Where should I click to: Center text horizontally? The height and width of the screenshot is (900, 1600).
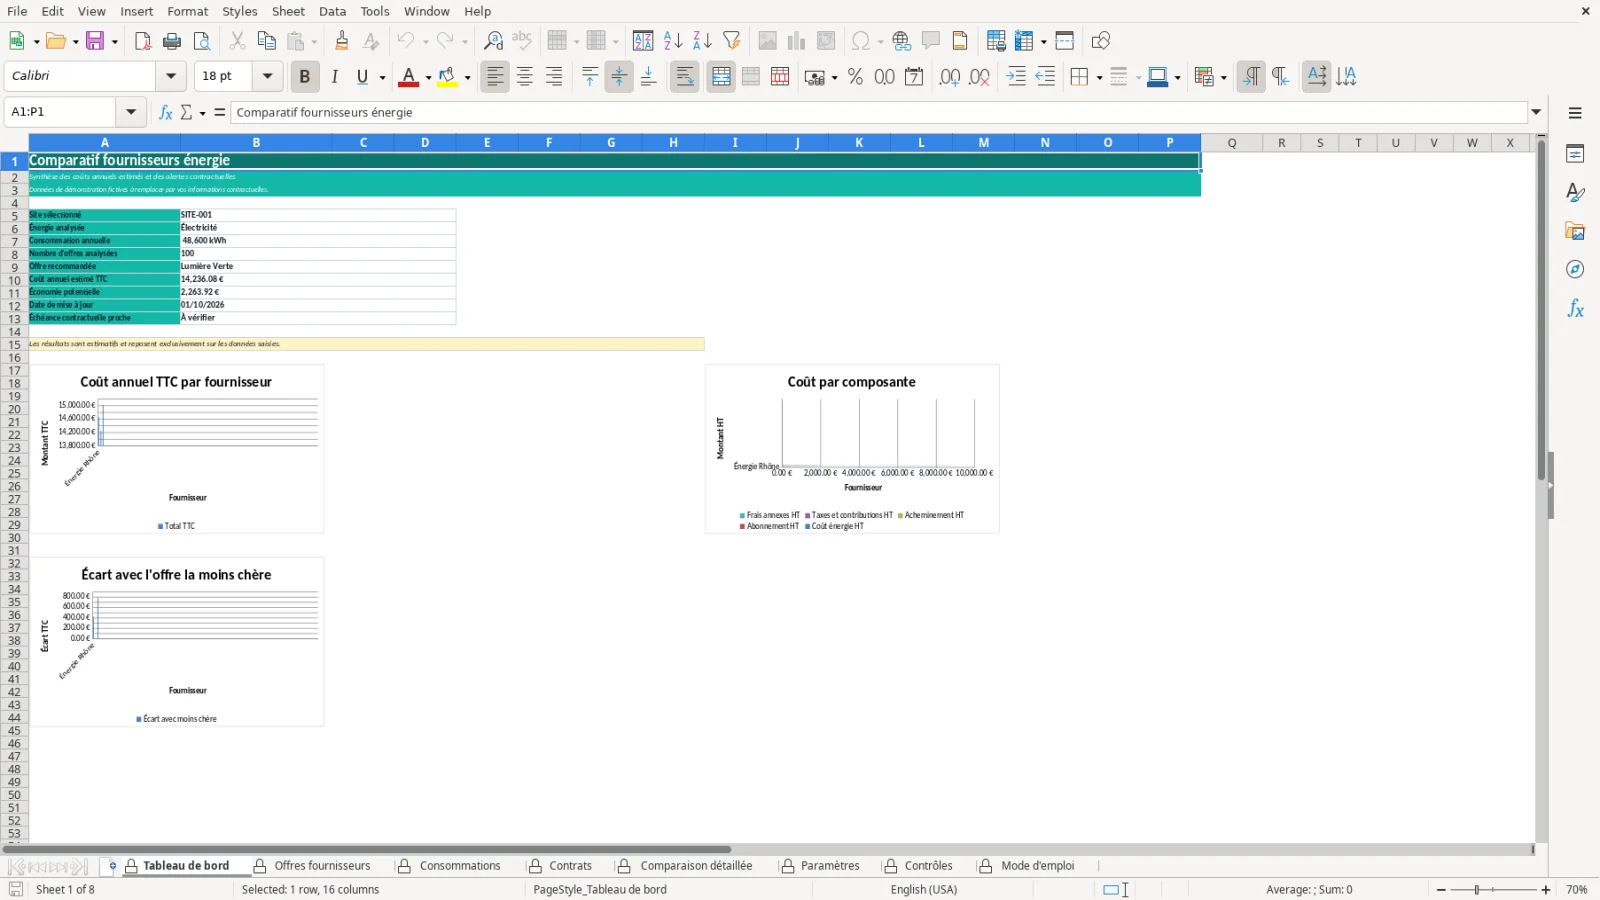525,77
